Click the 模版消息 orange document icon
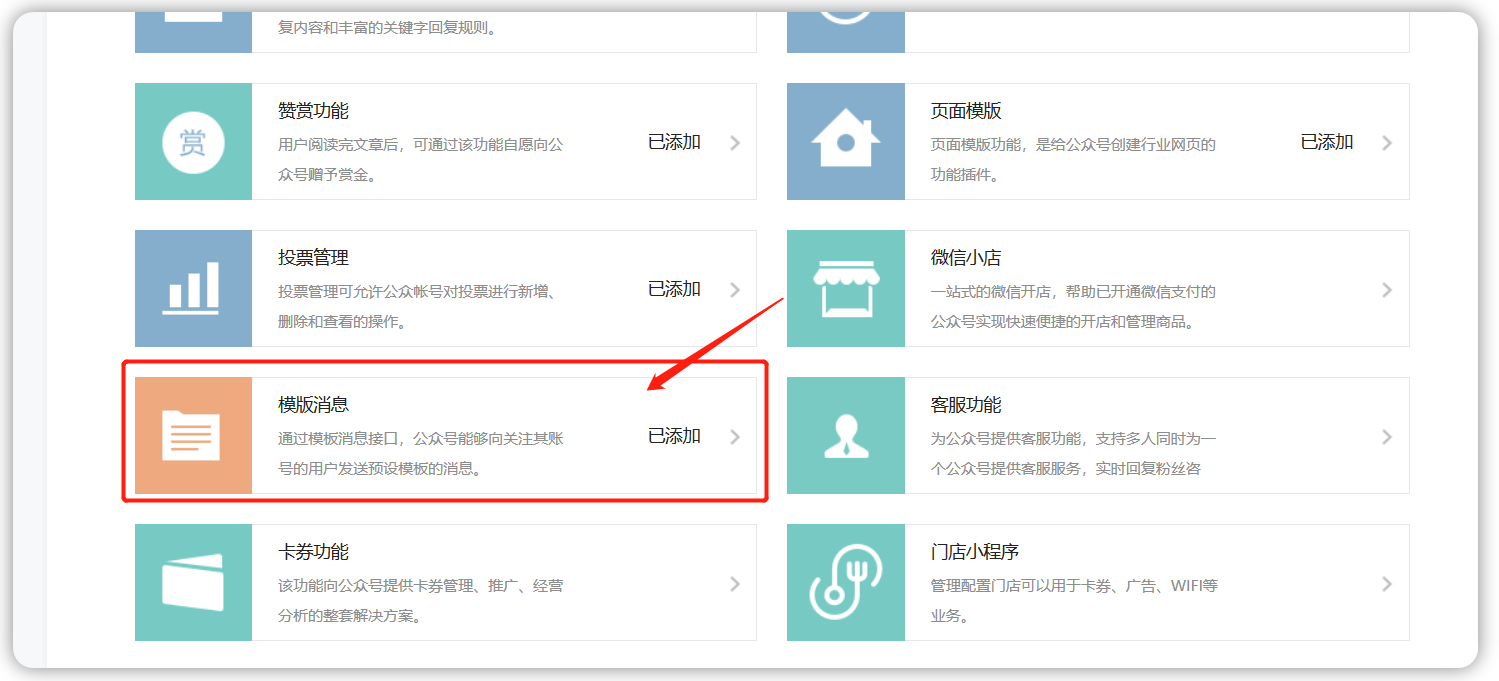The height and width of the screenshot is (681, 1499). pyautogui.click(x=193, y=436)
